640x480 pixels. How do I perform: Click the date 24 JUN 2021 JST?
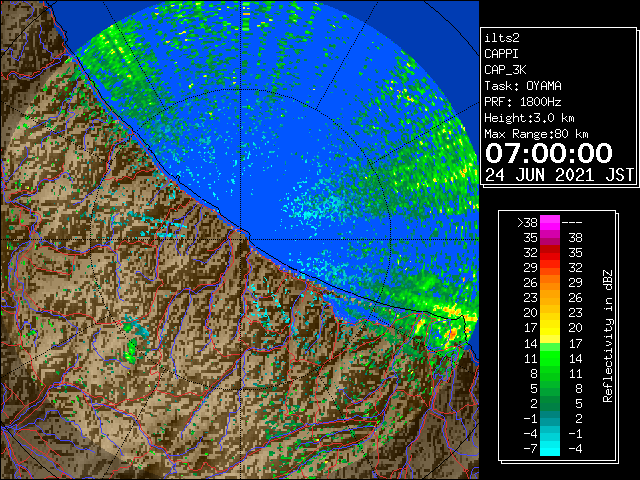[x=559, y=175]
